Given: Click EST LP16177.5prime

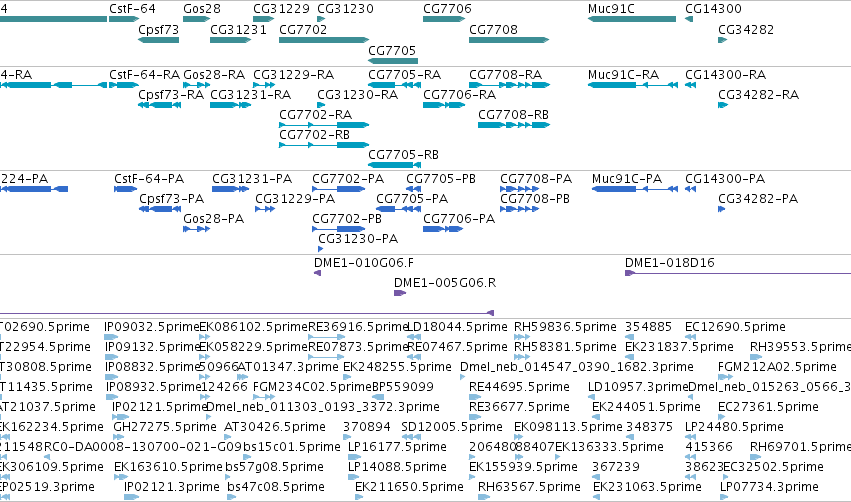Looking at the screenshot, I should pyautogui.click(x=353, y=457).
